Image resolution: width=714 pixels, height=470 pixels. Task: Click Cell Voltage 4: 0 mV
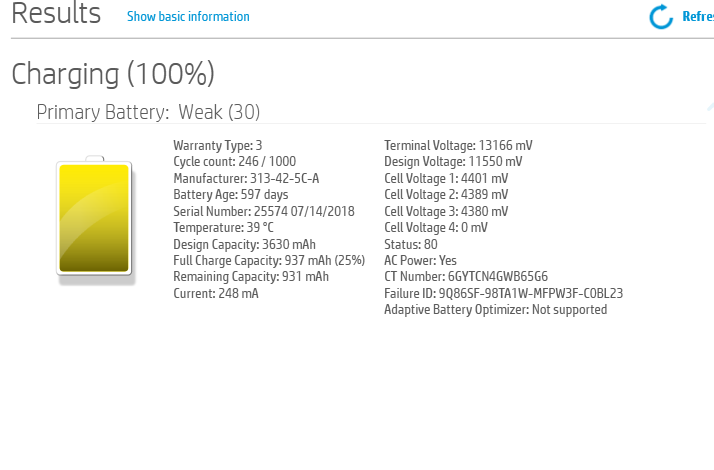tap(436, 227)
